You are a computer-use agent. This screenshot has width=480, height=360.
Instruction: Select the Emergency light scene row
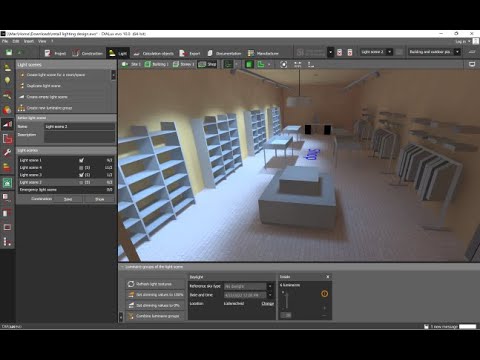coord(66,190)
